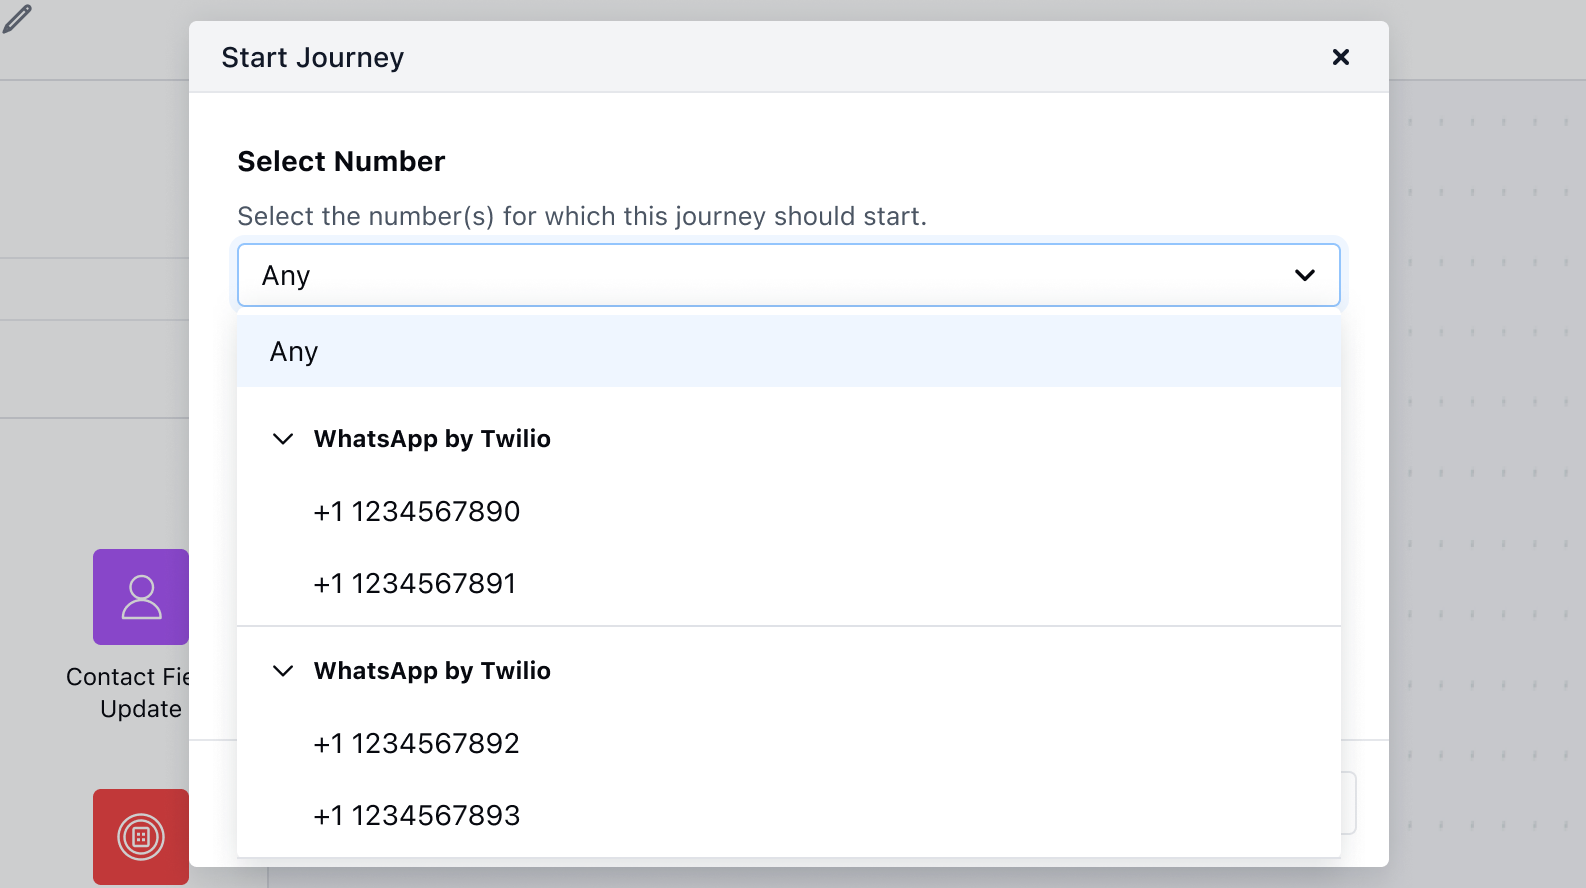Select the purple Contact Field Update node icon
This screenshot has width=1586, height=888.
(x=141, y=597)
